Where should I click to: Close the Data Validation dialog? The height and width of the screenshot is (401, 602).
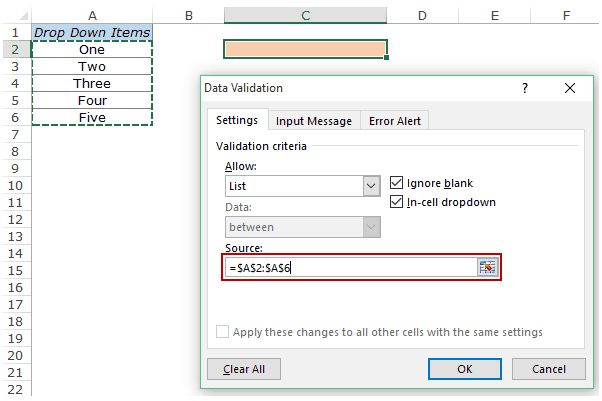point(570,88)
